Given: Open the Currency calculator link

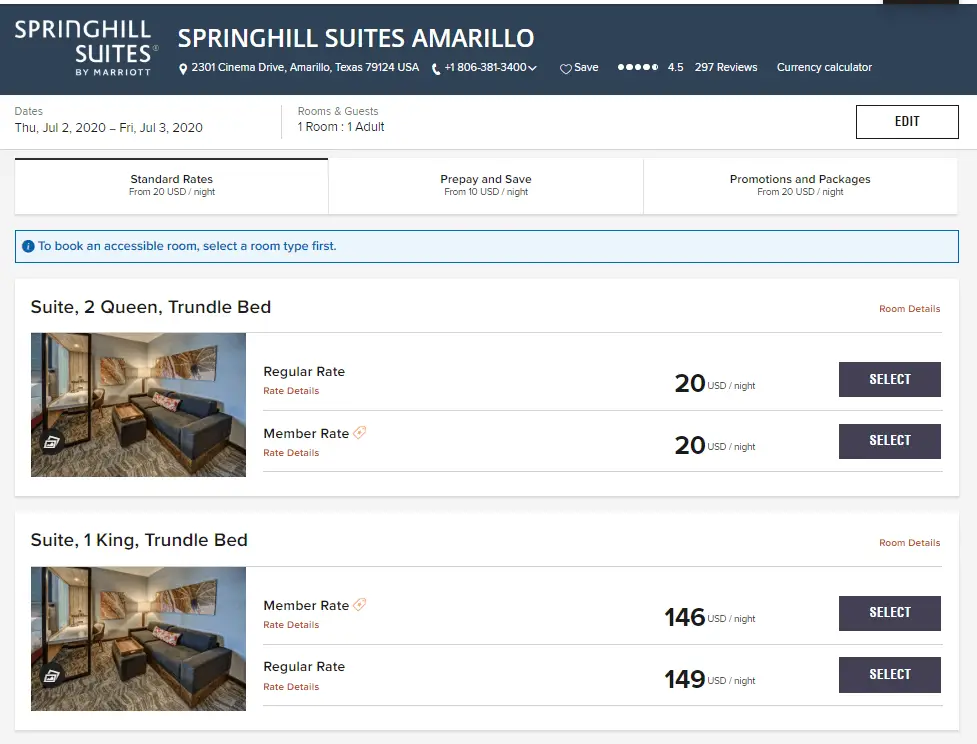Looking at the screenshot, I should point(824,68).
